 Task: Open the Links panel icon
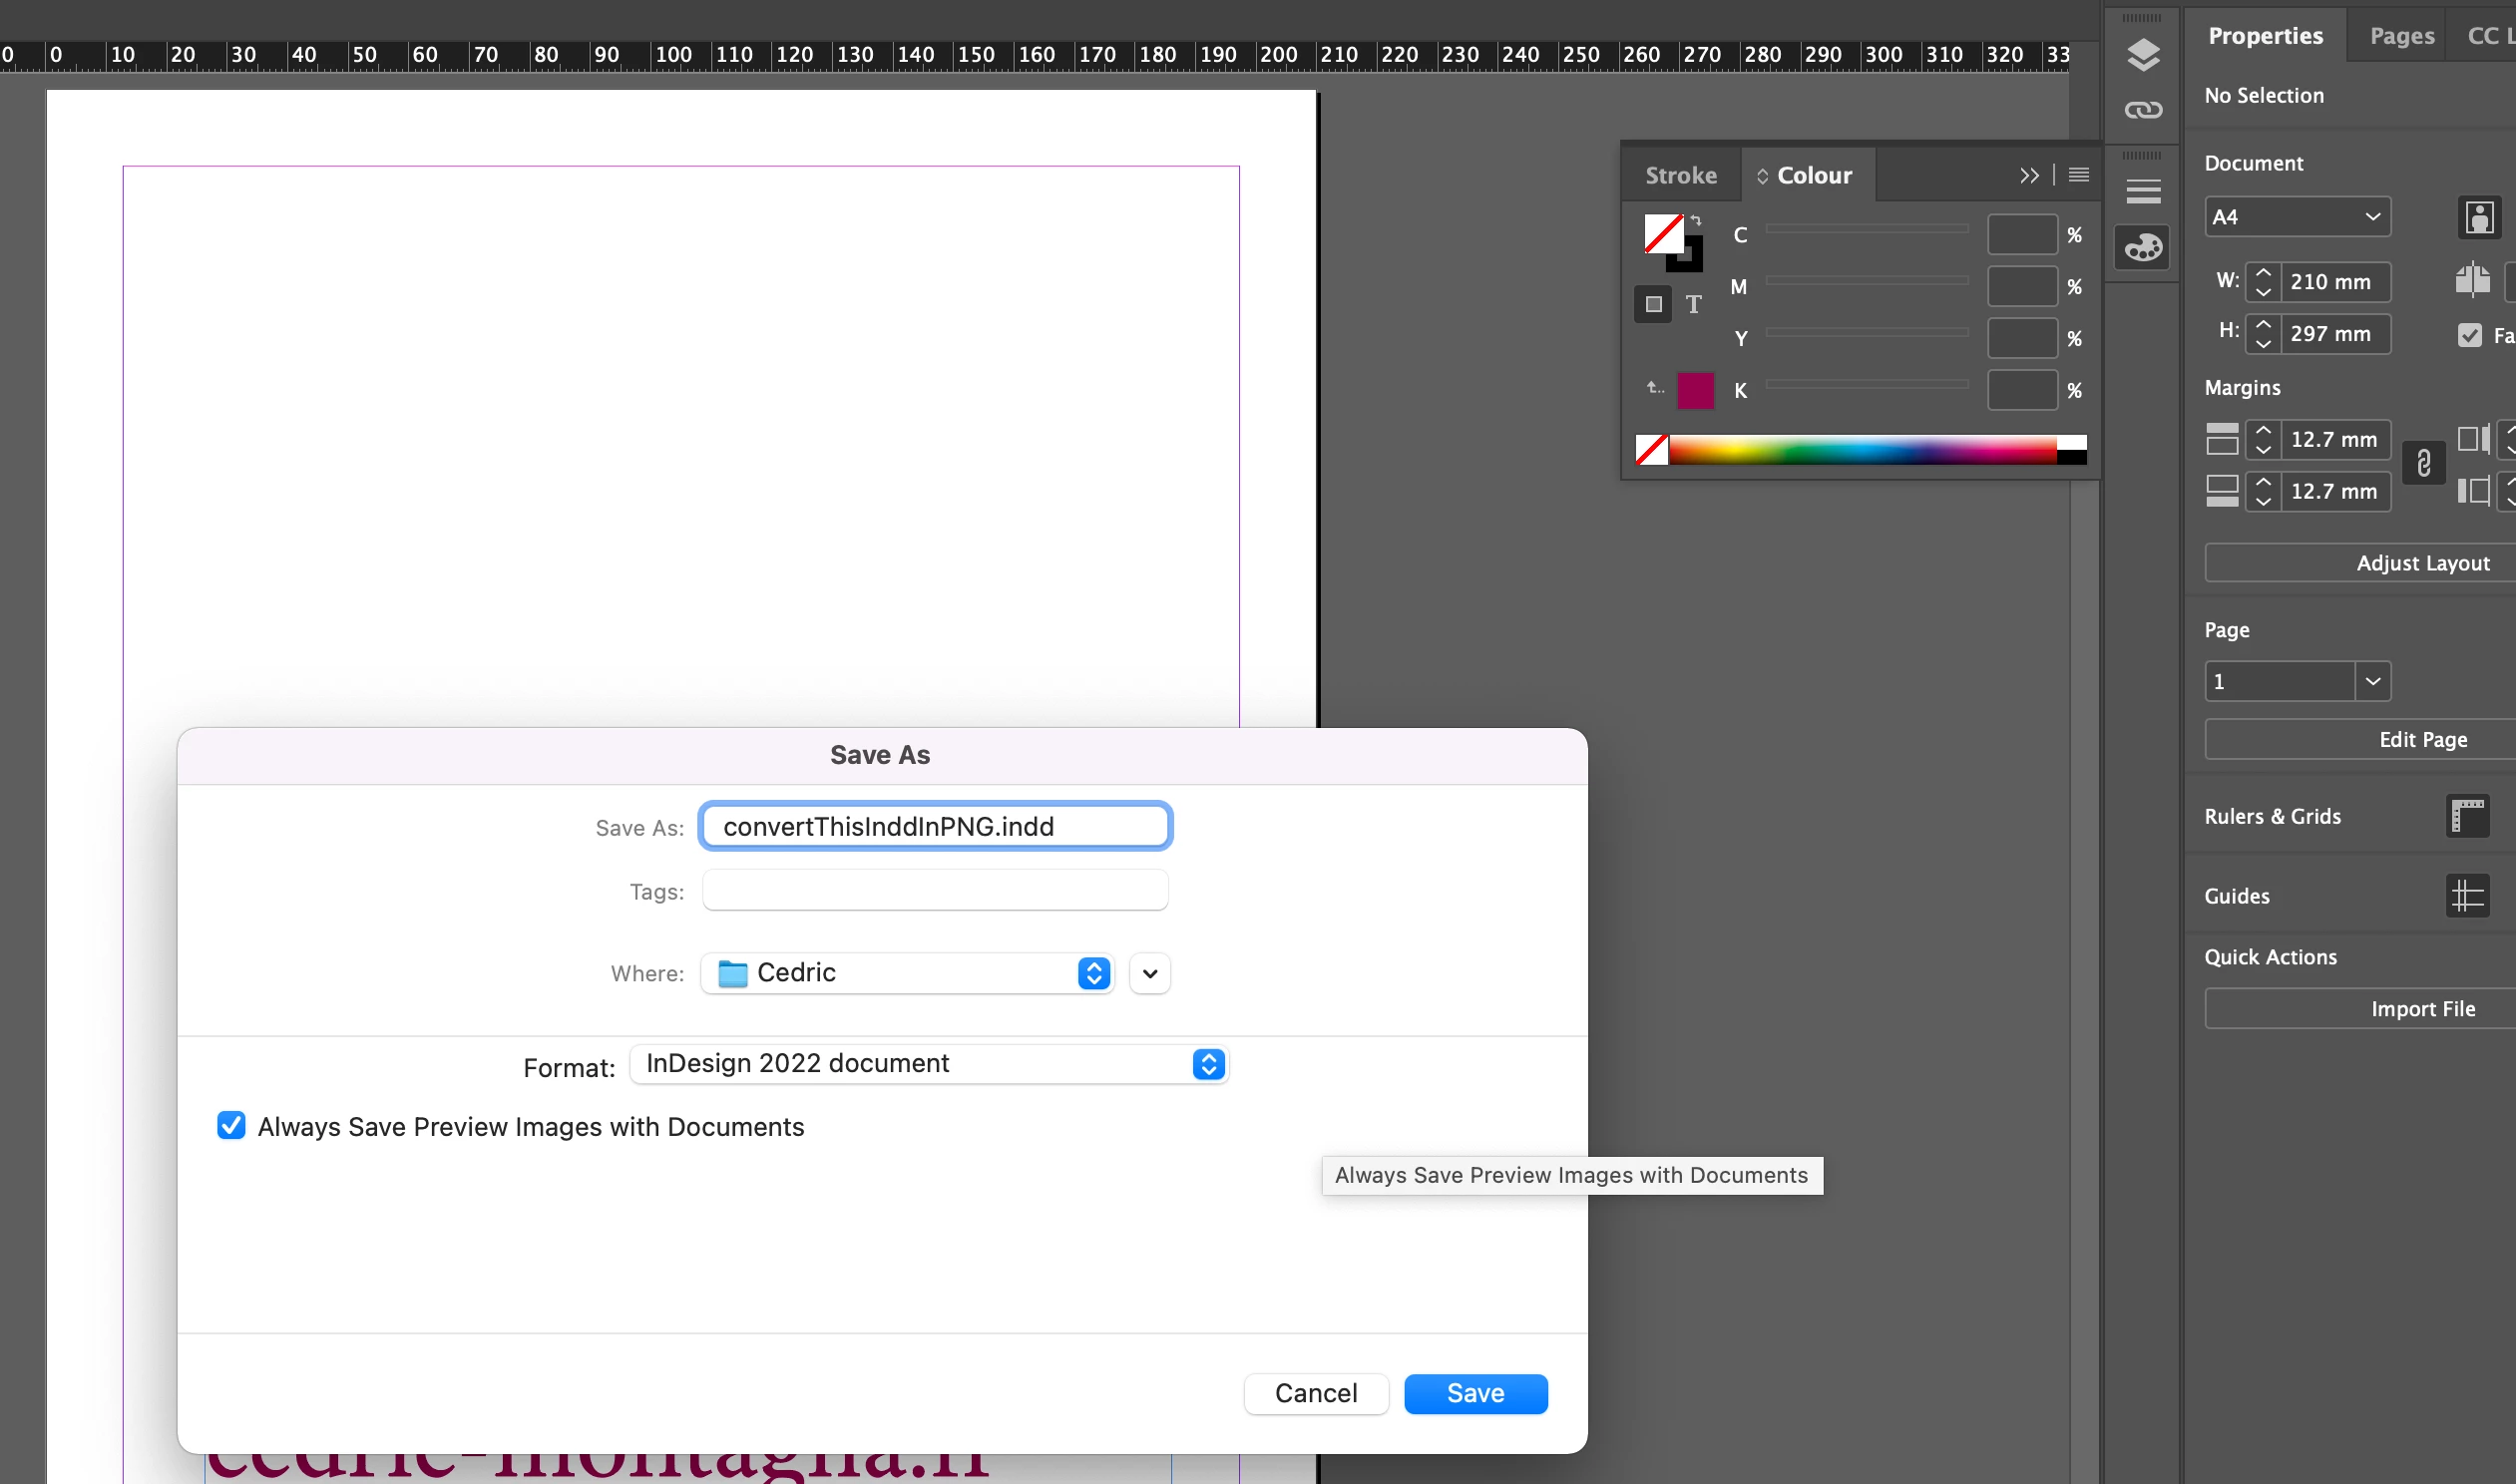[x=2143, y=110]
